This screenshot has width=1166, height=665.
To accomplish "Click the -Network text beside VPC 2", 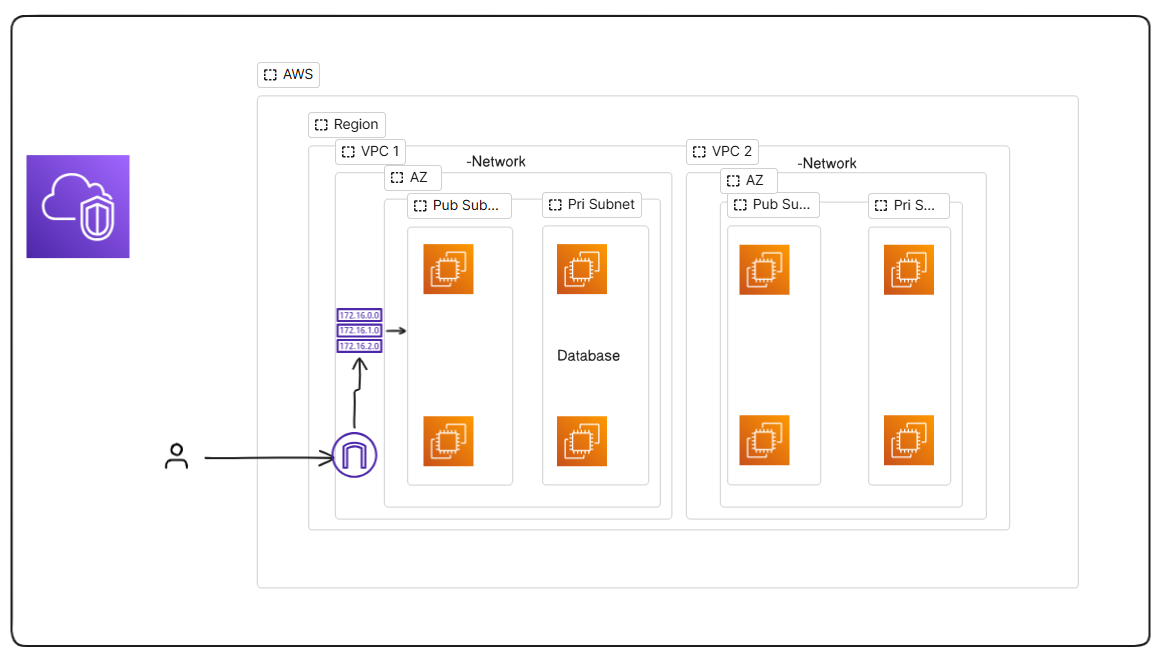I will point(827,163).
